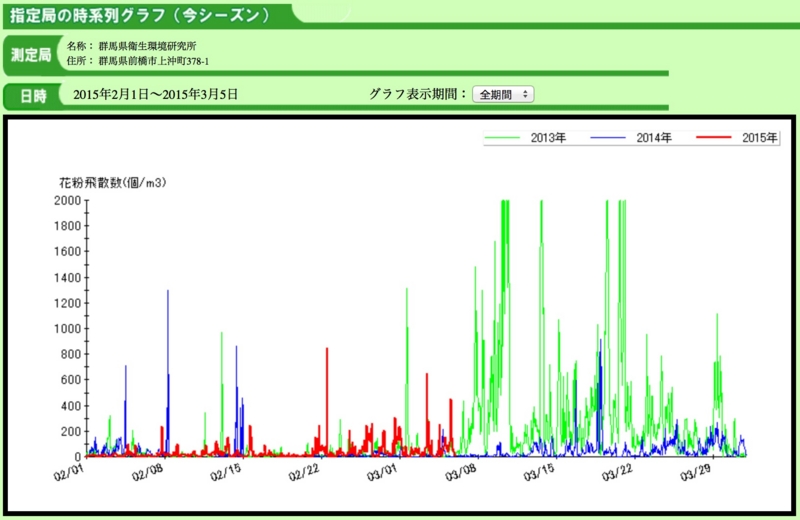Click the グラフ表示期間 label
800x520 pixels.
[x=418, y=94]
